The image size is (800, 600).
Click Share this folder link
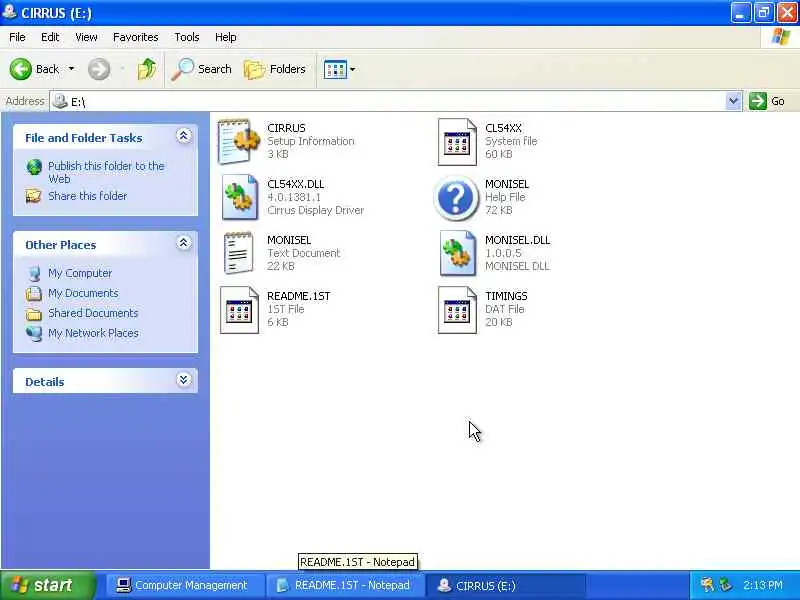tap(87, 196)
